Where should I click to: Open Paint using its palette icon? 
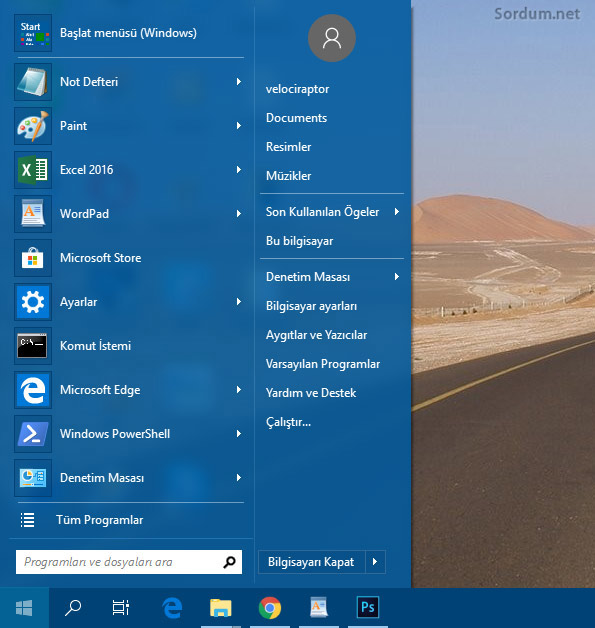(x=33, y=126)
